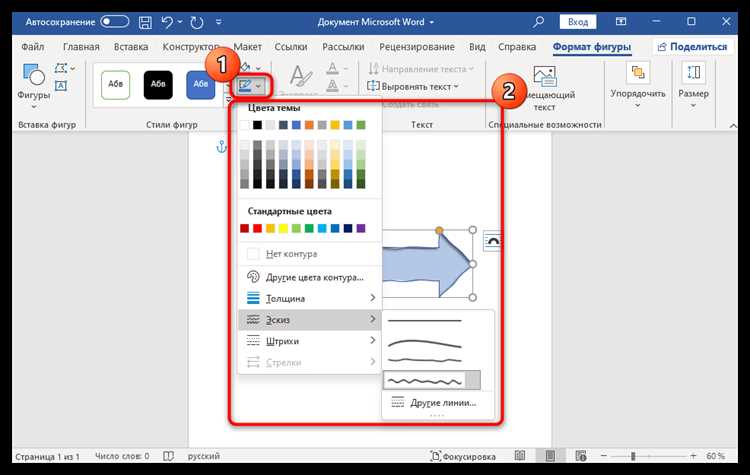The width and height of the screenshot is (750, 475).
Task: Click the Redo icon in title bar
Action: (197, 22)
